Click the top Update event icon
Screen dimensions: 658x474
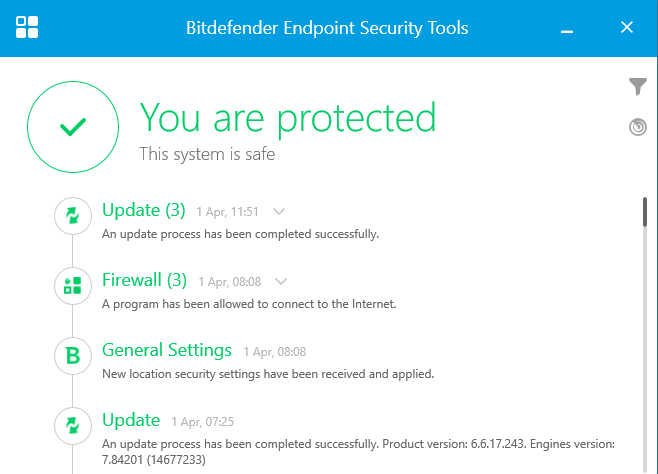pos(72,215)
